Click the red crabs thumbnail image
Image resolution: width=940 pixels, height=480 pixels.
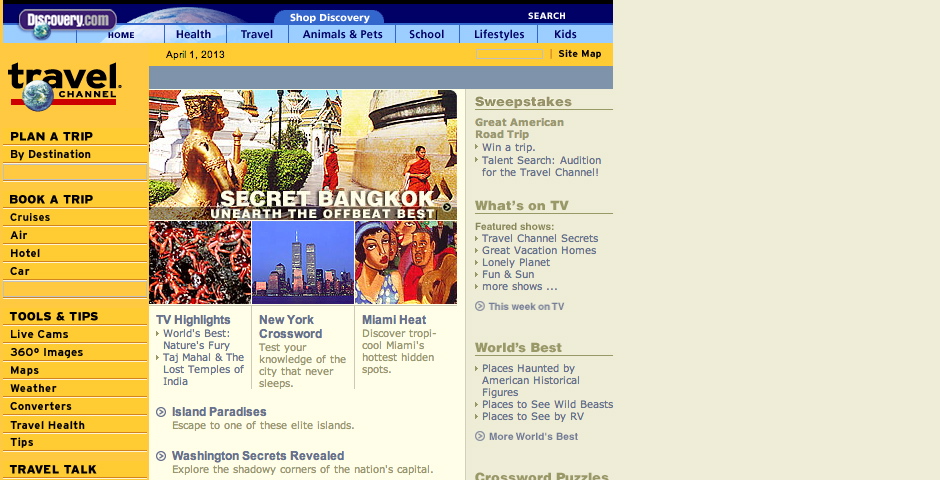coord(200,262)
